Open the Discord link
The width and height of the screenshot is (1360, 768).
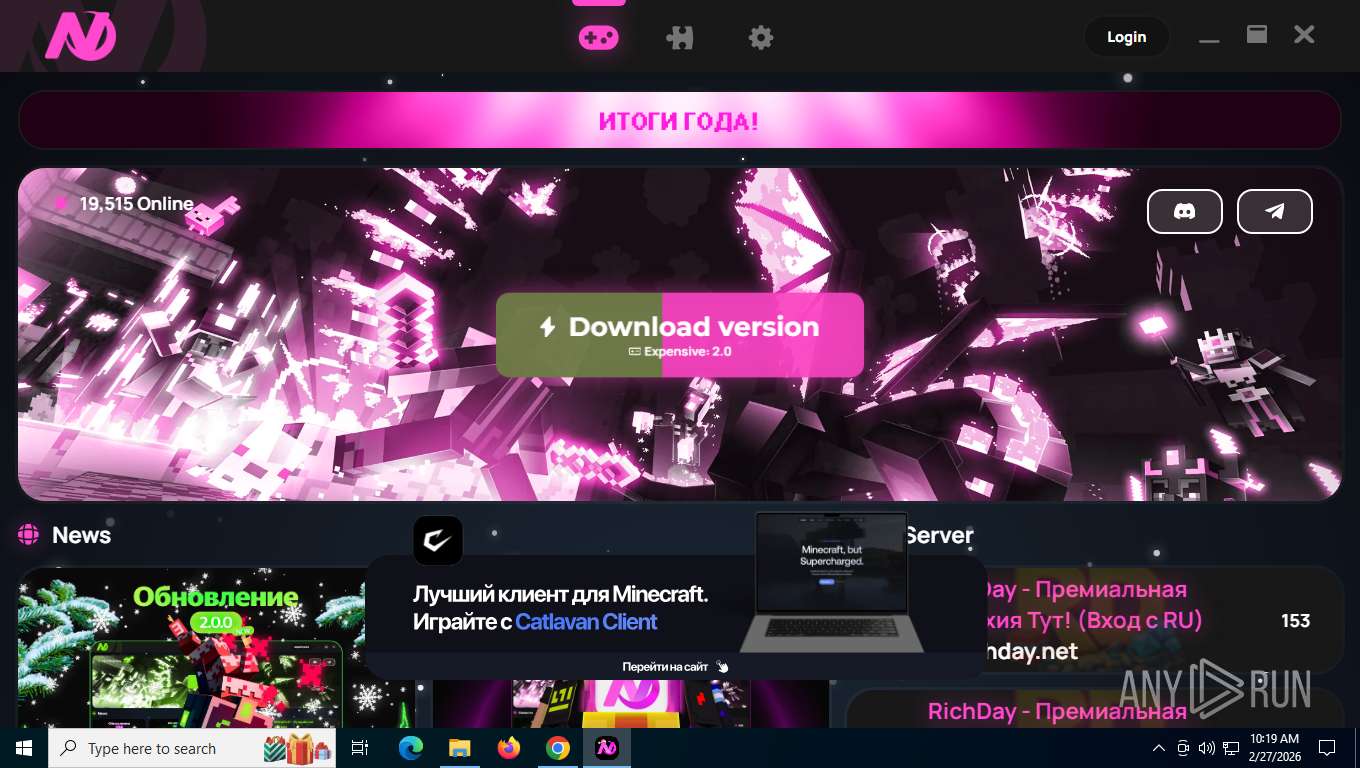click(1185, 211)
